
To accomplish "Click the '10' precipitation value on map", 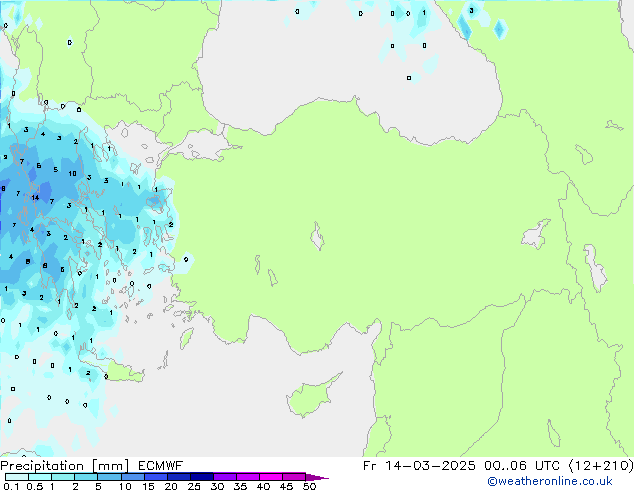I will [72, 173].
